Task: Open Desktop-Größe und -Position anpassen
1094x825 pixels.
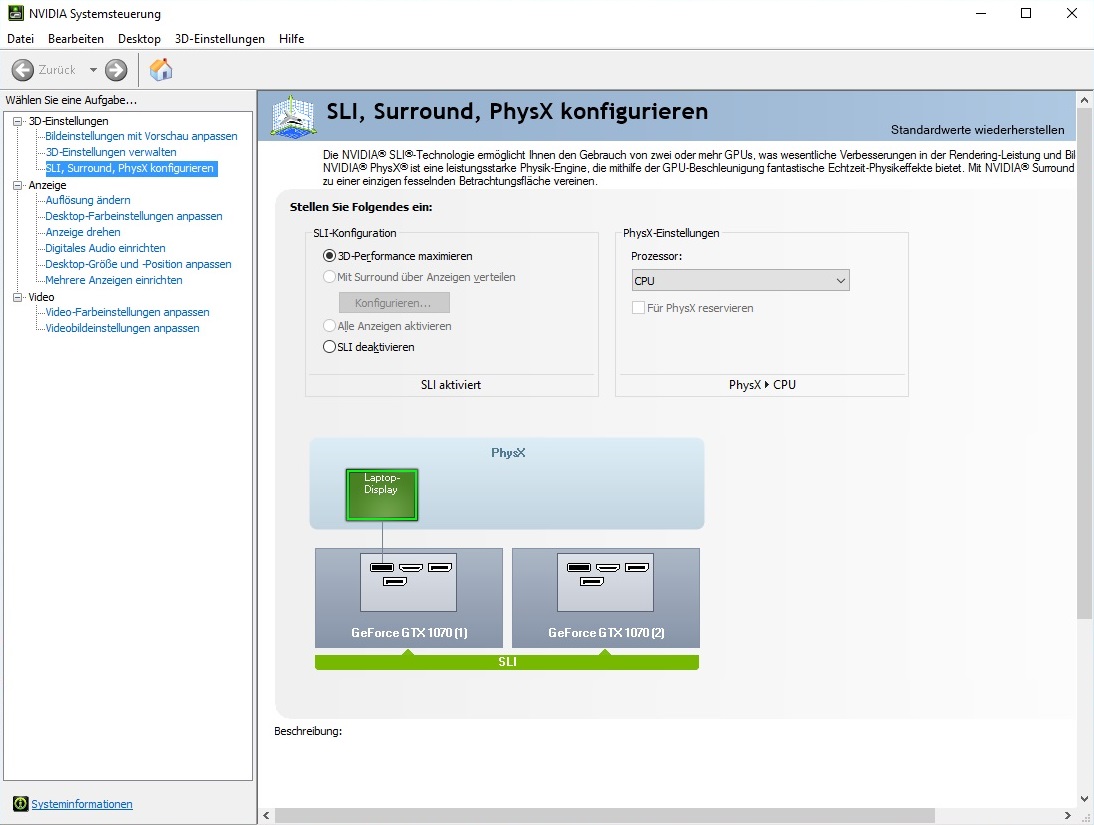Action: (138, 265)
